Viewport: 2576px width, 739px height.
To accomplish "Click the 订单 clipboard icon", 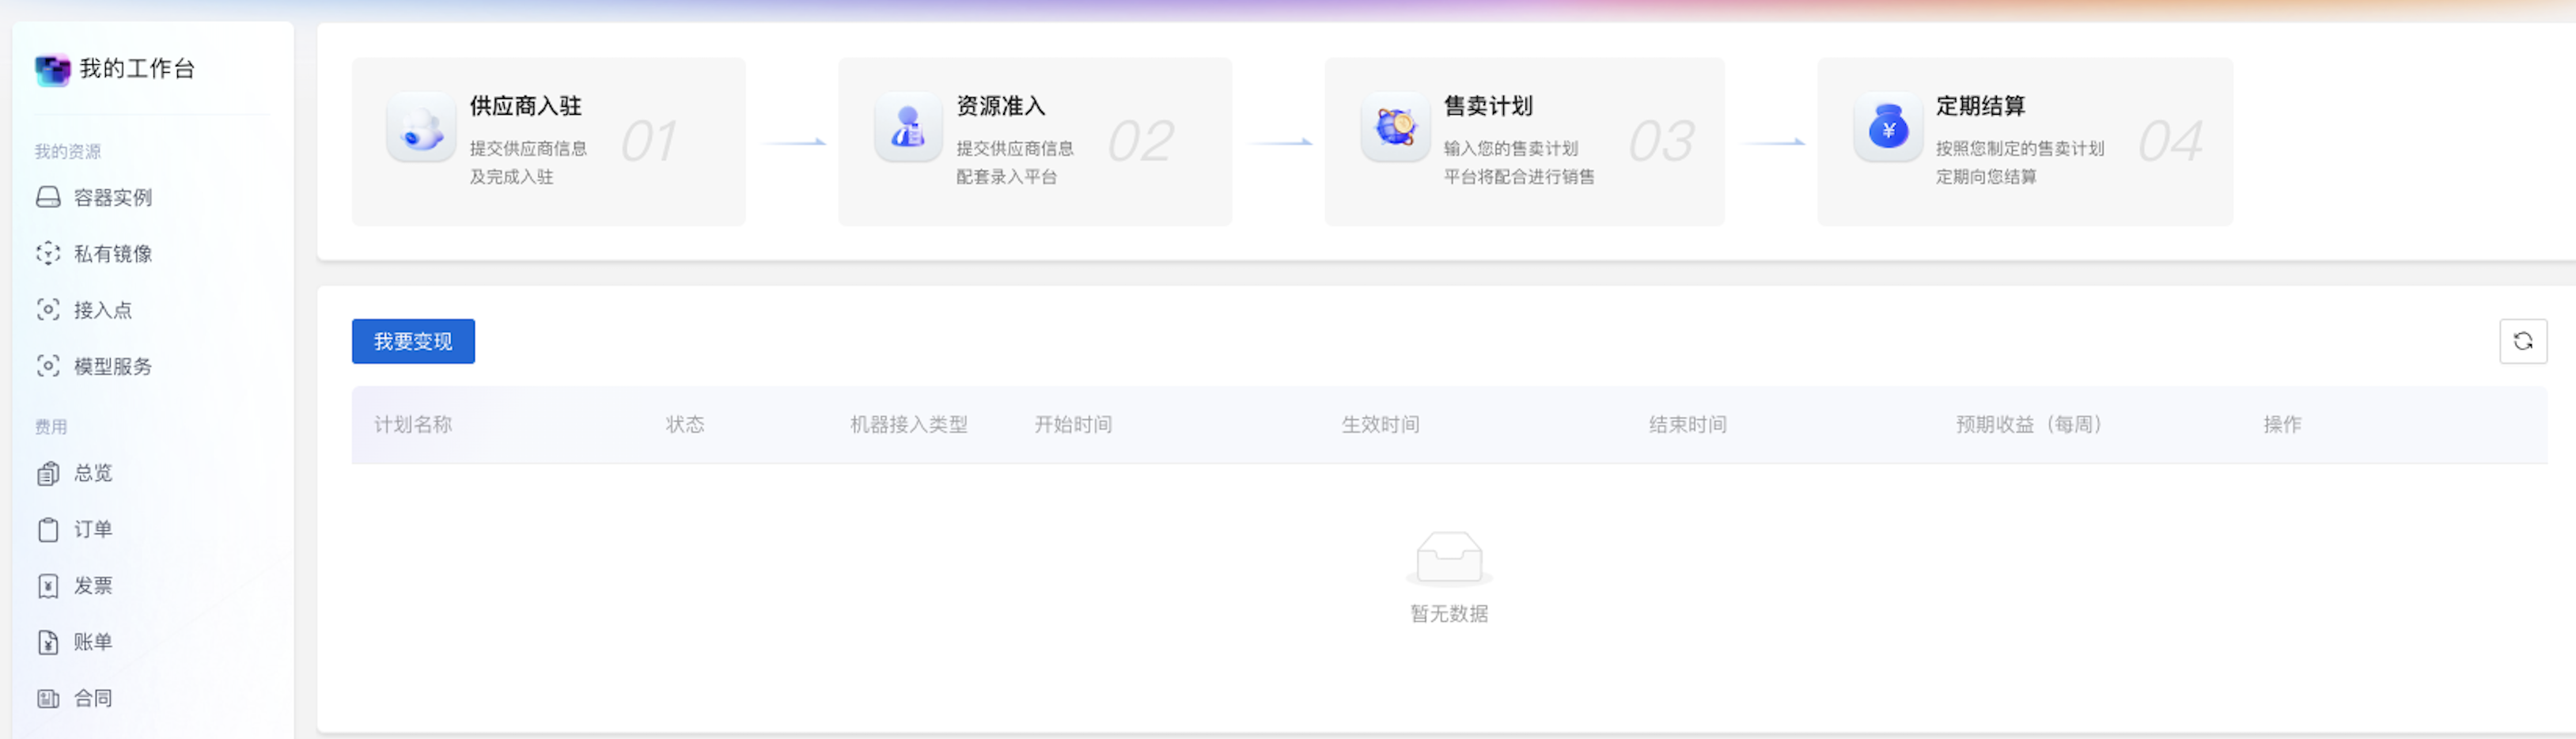I will [x=48, y=530].
